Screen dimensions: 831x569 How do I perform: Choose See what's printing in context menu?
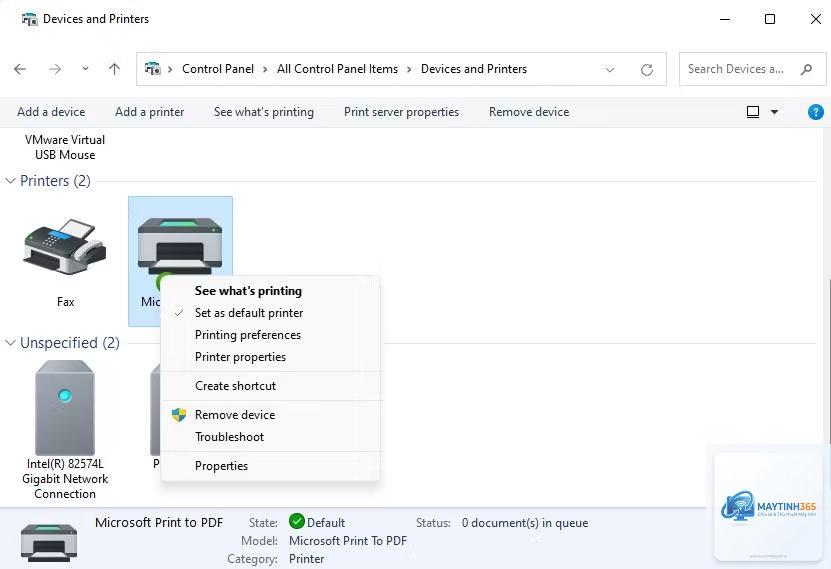coord(248,291)
